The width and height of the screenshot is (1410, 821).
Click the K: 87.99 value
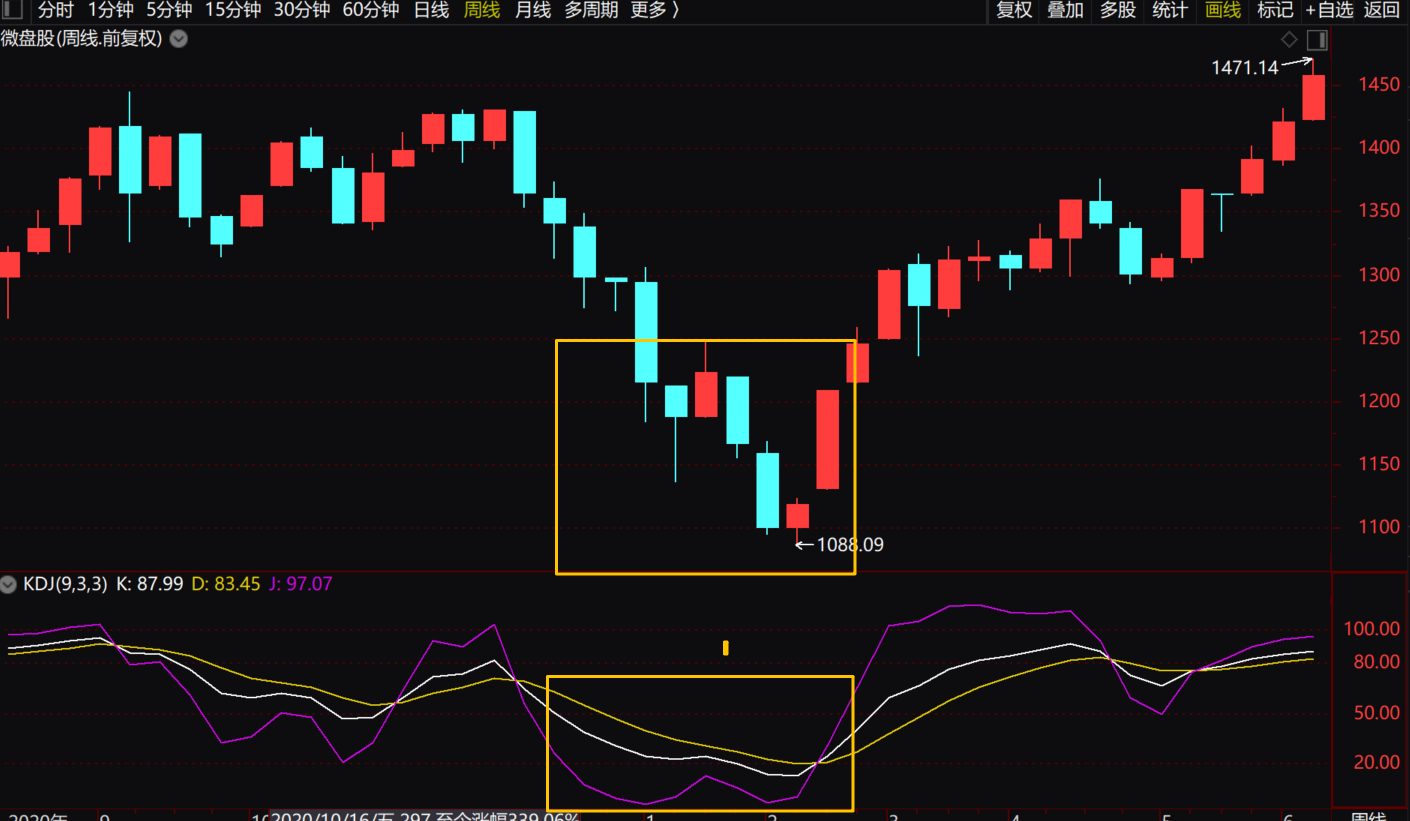[150, 583]
